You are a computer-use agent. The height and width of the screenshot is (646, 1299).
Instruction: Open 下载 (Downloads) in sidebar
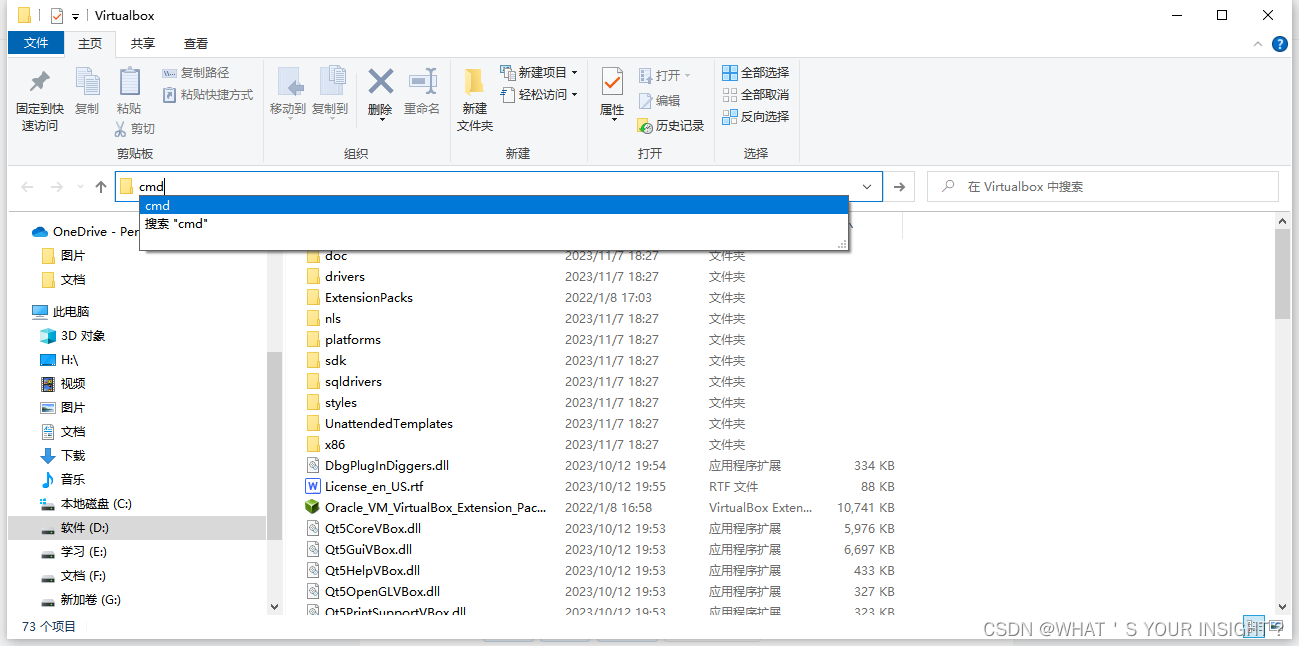click(x=62, y=456)
